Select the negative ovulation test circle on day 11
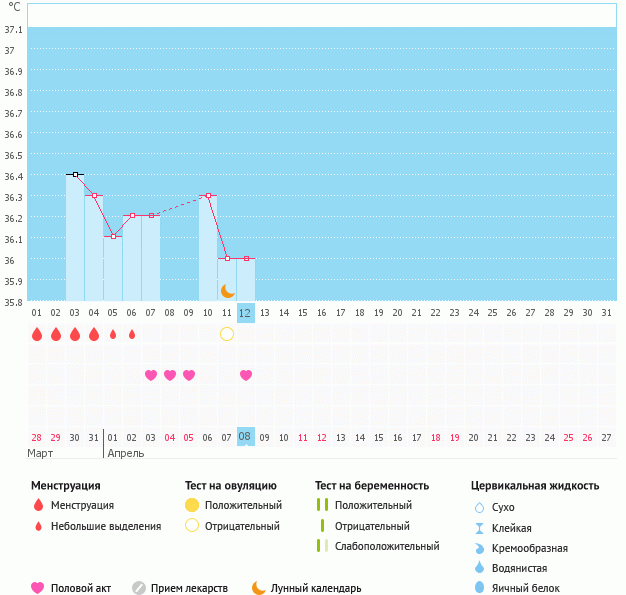 point(227,334)
